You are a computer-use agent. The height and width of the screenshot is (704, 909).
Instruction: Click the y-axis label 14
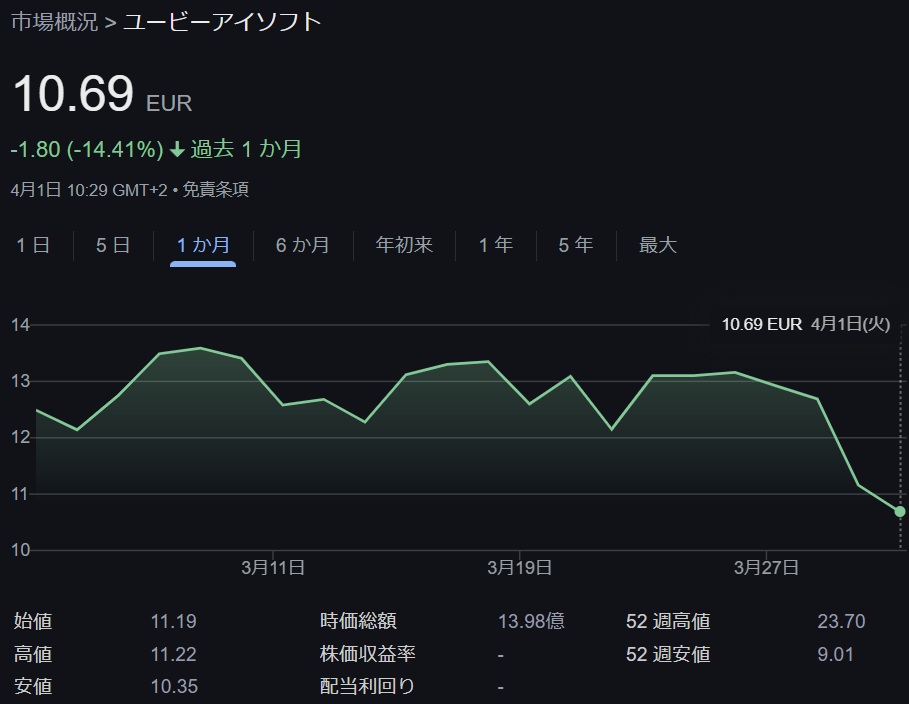[x=20, y=325]
